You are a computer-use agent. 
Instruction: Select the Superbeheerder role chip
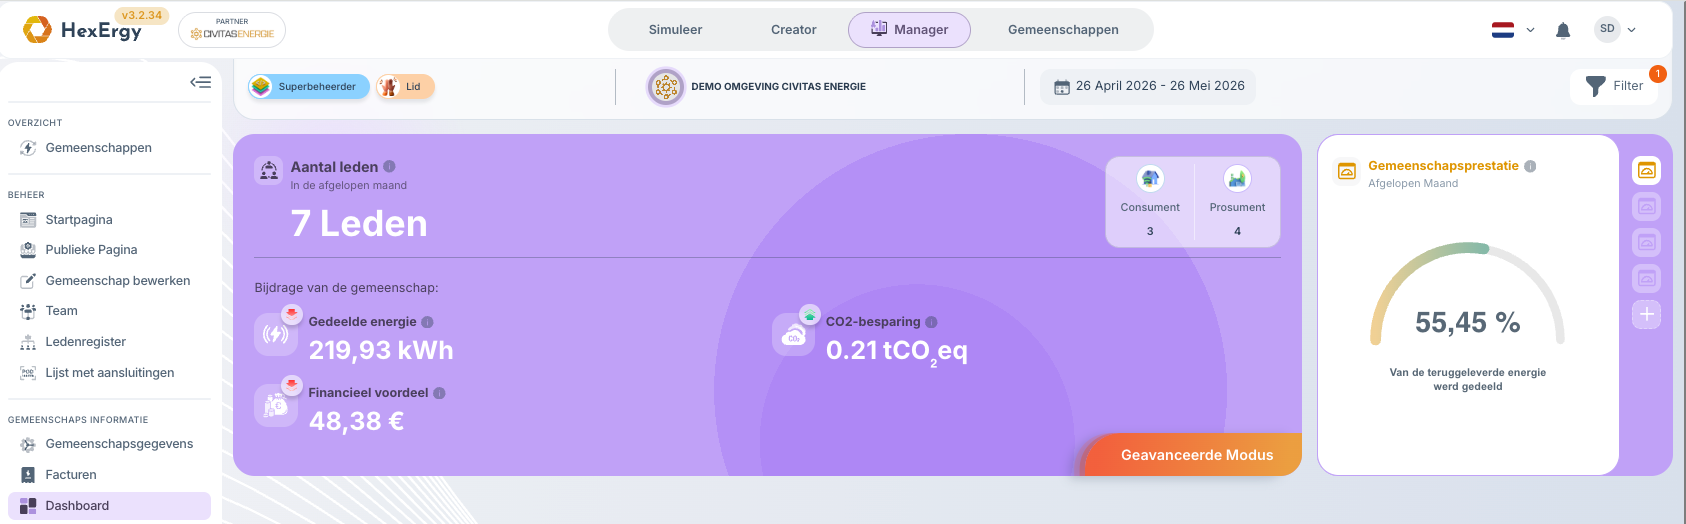point(309,87)
